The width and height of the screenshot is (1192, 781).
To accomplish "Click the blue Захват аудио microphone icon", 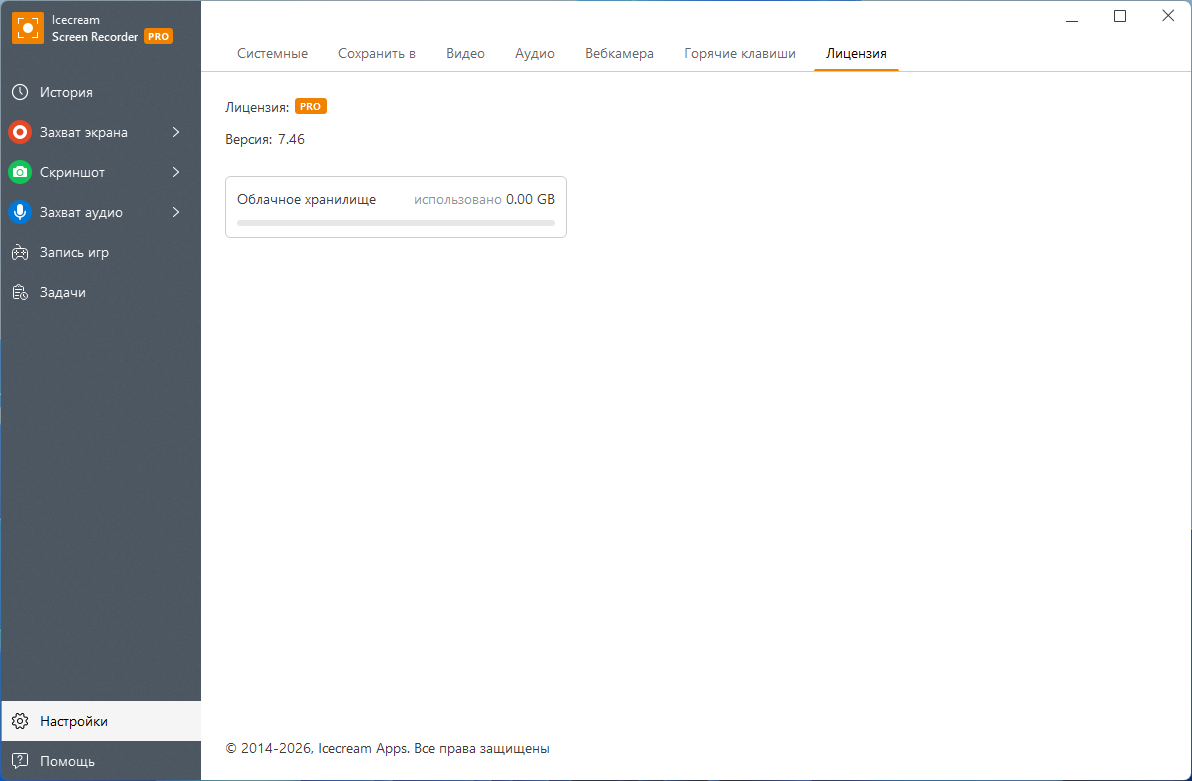I will click(20, 212).
